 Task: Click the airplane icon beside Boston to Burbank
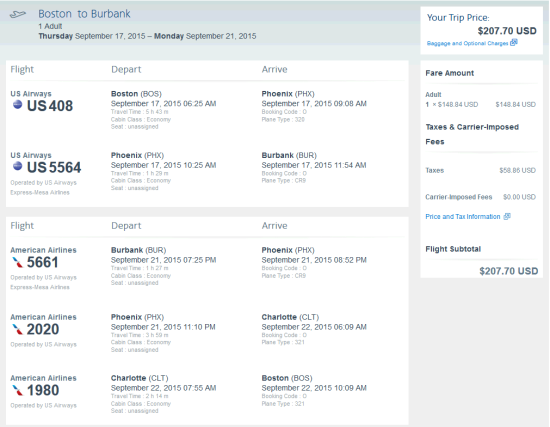coord(18,14)
